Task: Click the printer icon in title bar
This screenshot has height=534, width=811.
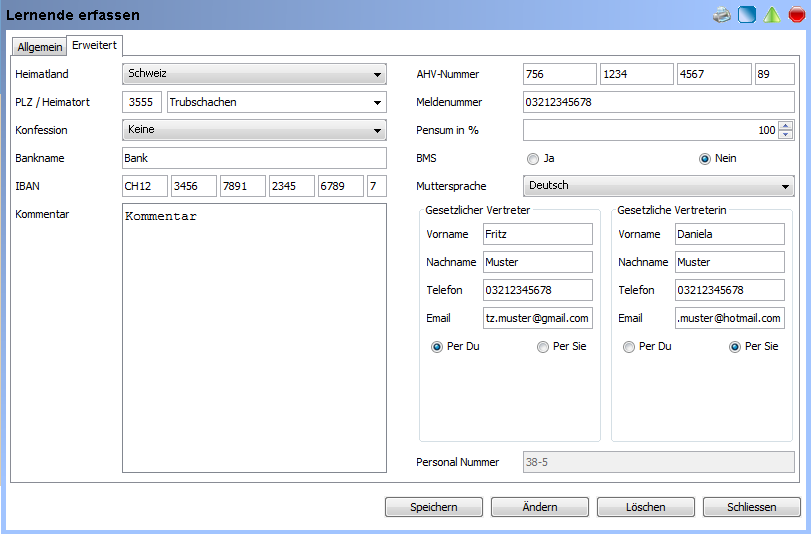Action: (x=722, y=14)
